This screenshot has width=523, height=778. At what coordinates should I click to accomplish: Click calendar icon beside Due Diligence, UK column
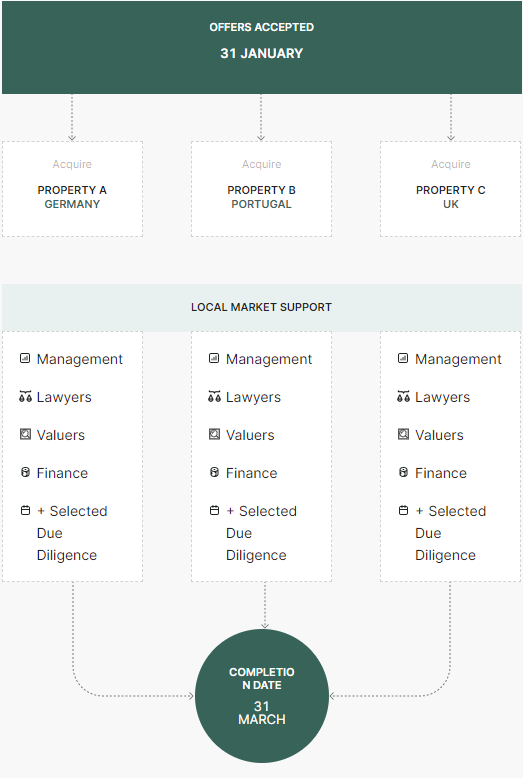pos(403,510)
